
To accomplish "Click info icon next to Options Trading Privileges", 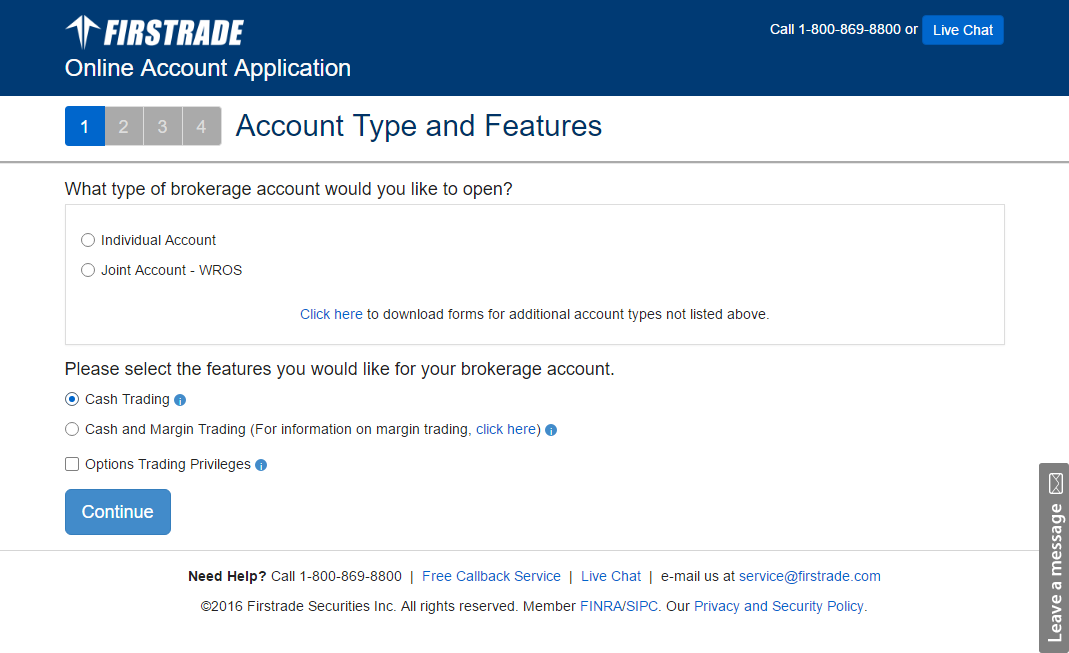I will 261,465.
